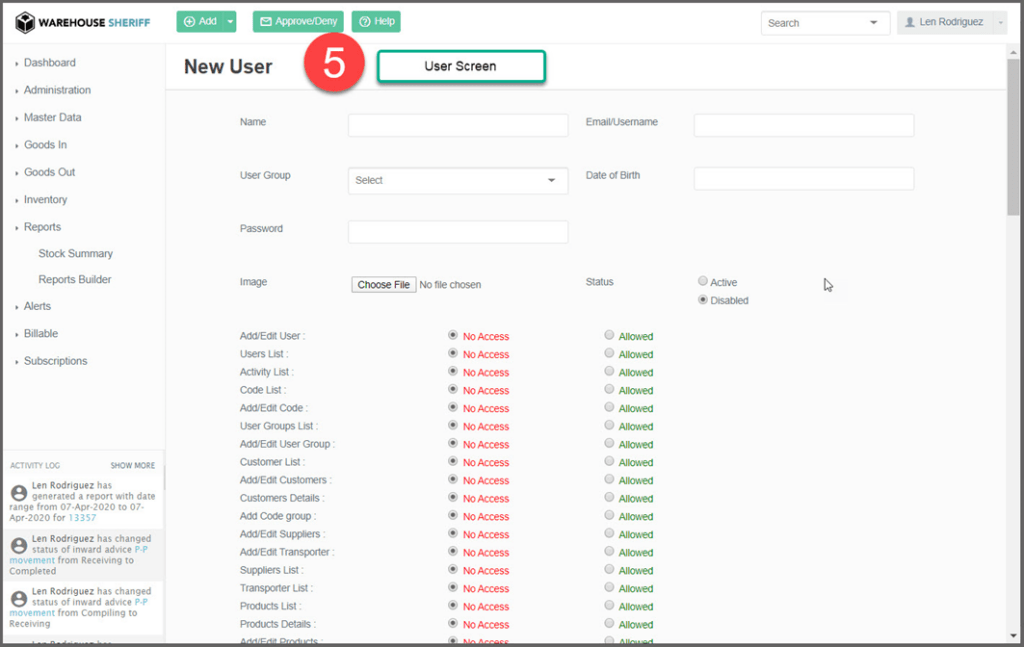
Task: Expand the User Group select dropdown
Action: click(x=457, y=180)
